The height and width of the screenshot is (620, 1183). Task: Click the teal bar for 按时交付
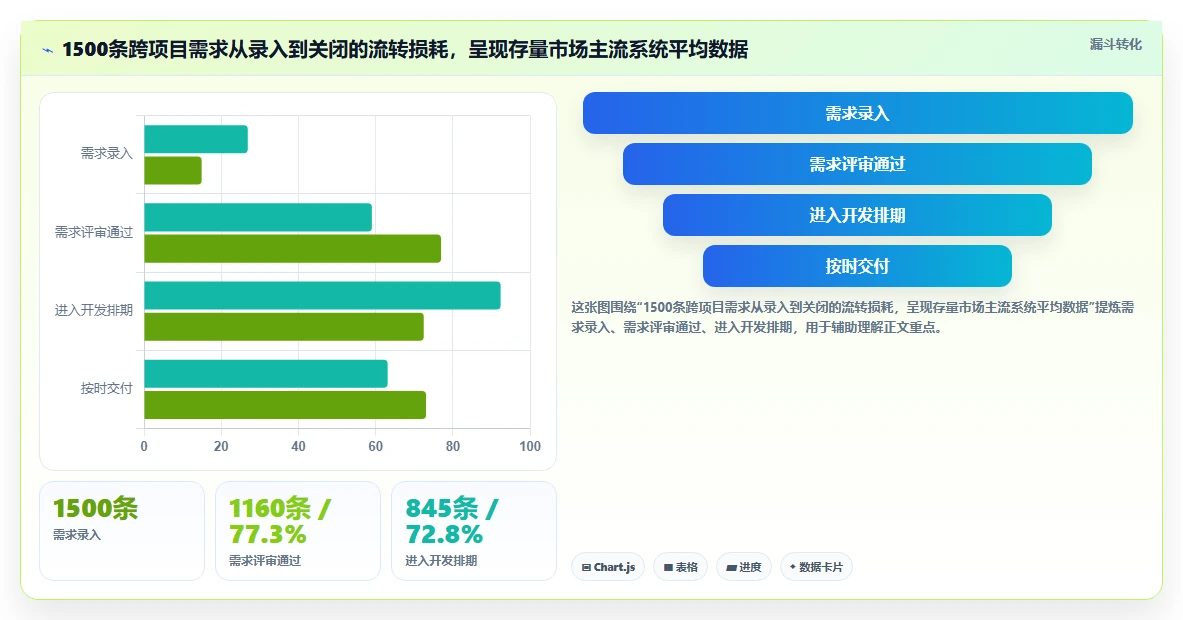pos(266,374)
